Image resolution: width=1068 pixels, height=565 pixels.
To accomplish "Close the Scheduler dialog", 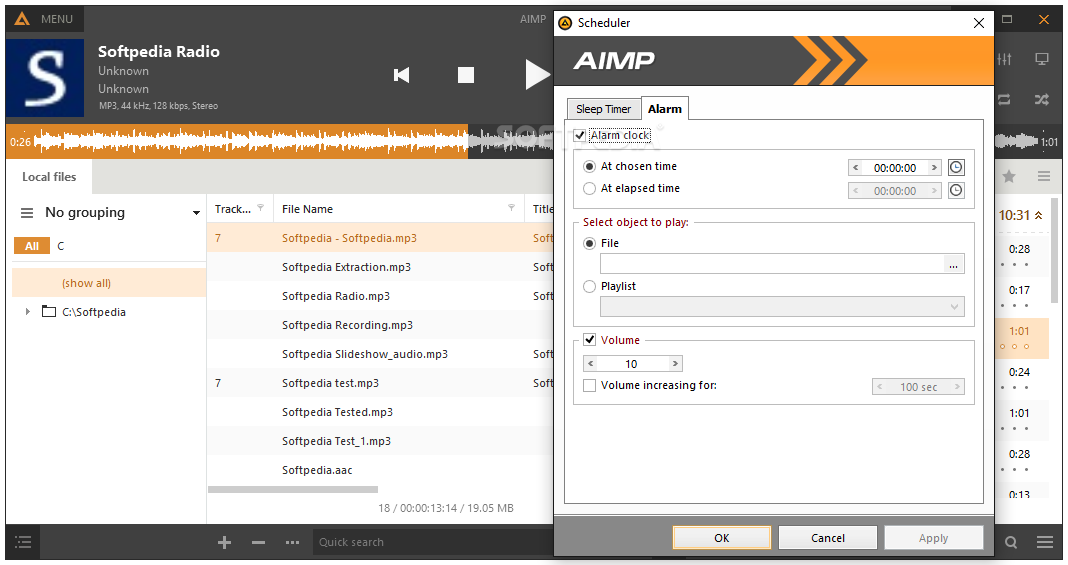I will [979, 23].
